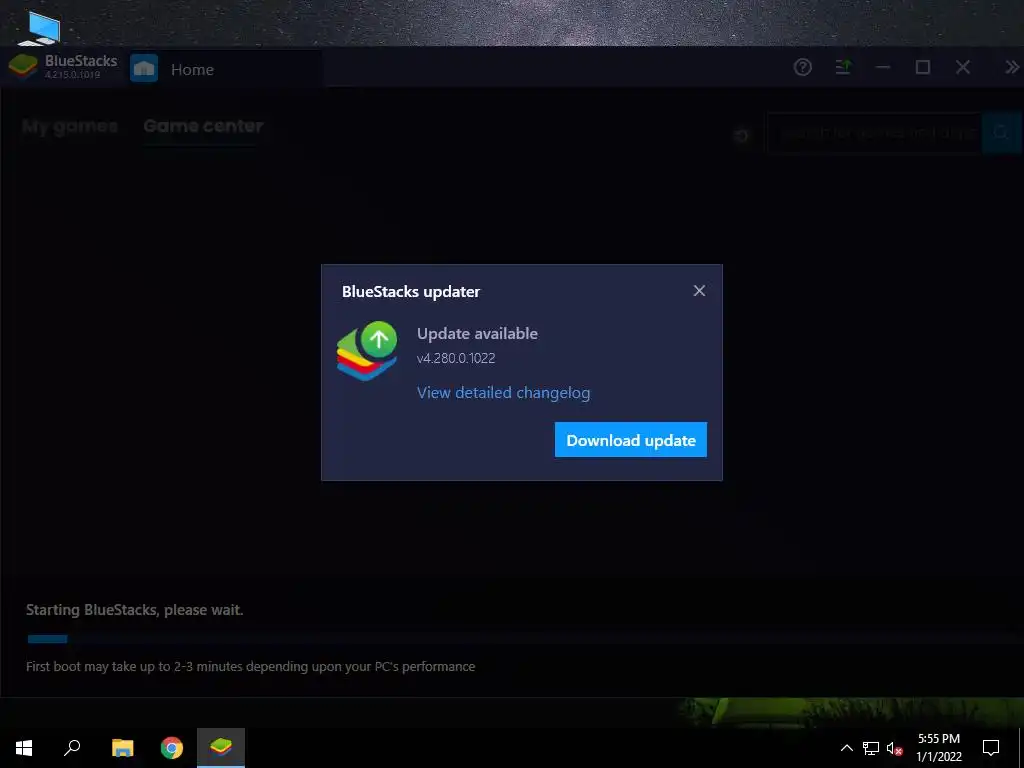This screenshot has height=768, width=1024.
Task: Open the View detailed changelog link
Action: (x=503, y=392)
